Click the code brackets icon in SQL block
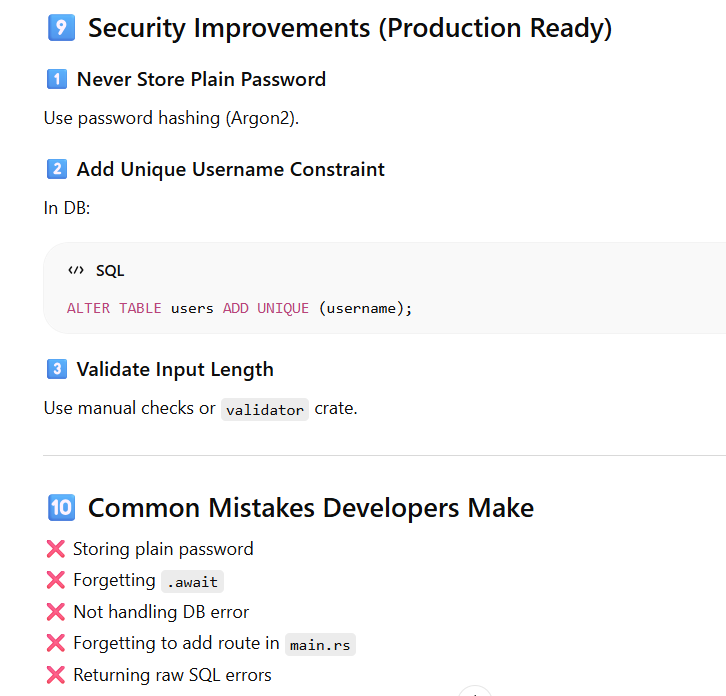This screenshot has width=726, height=696. tap(76, 271)
